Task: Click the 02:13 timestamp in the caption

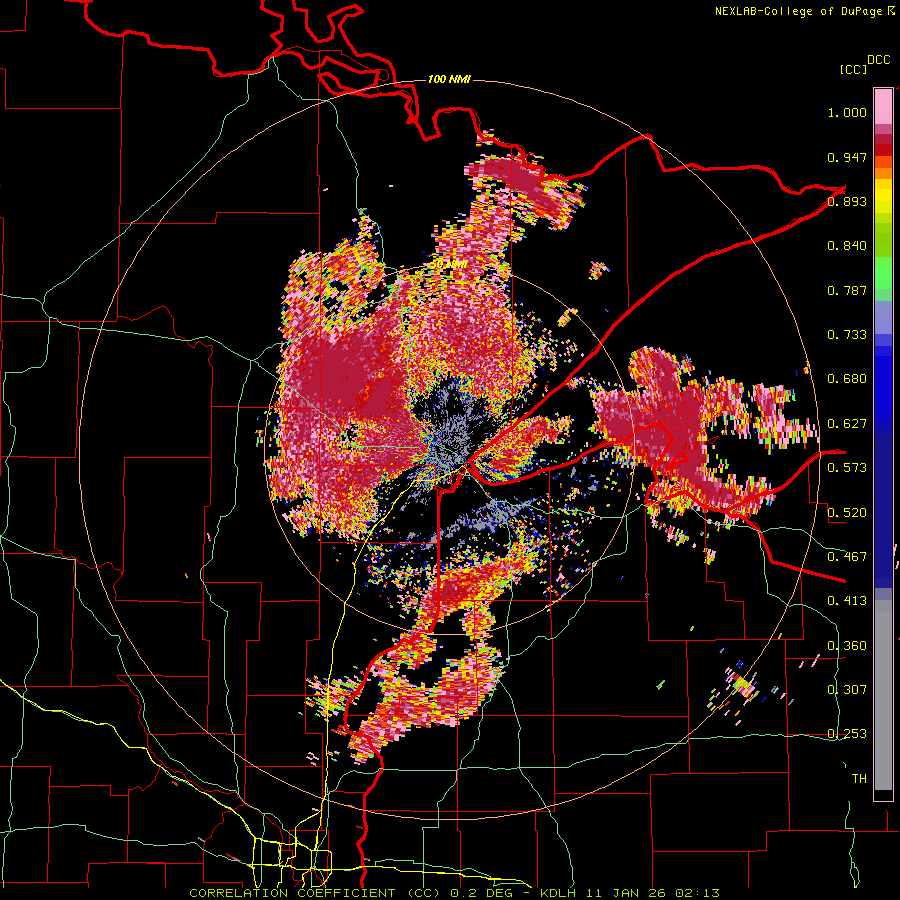Action: [696, 893]
